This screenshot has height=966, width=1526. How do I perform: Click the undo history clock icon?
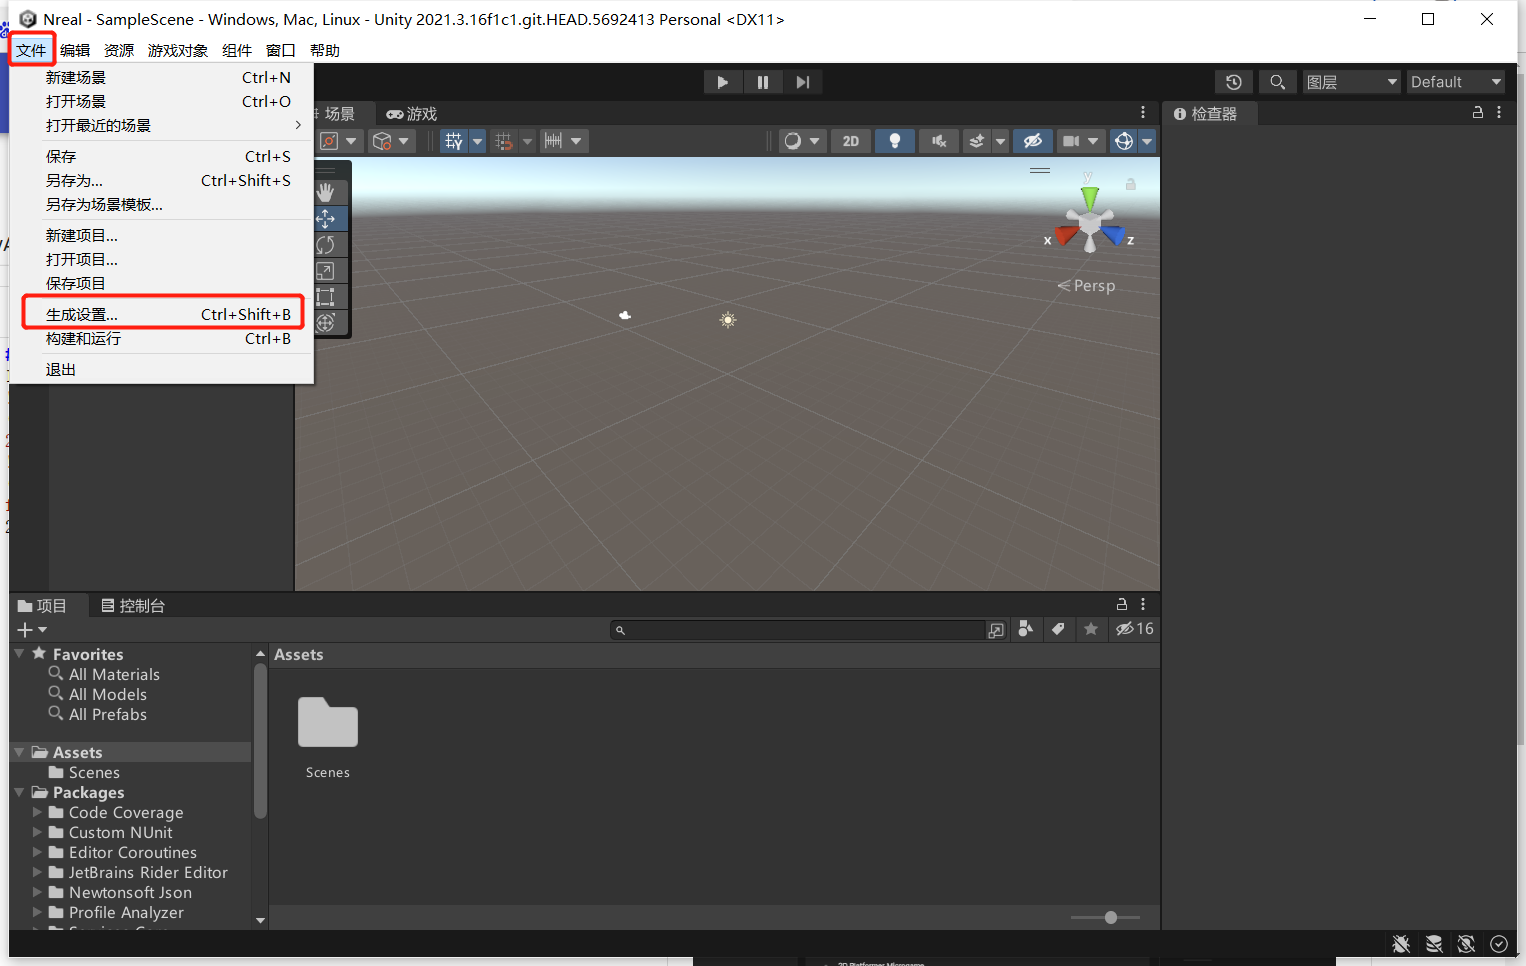point(1233,82)
